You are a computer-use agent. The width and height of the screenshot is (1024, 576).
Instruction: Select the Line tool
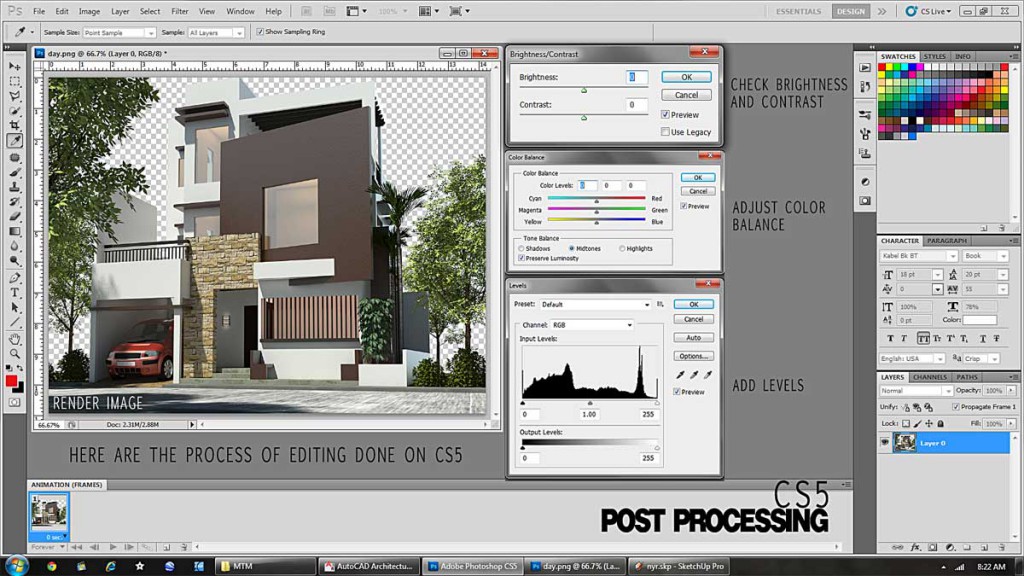14,322
